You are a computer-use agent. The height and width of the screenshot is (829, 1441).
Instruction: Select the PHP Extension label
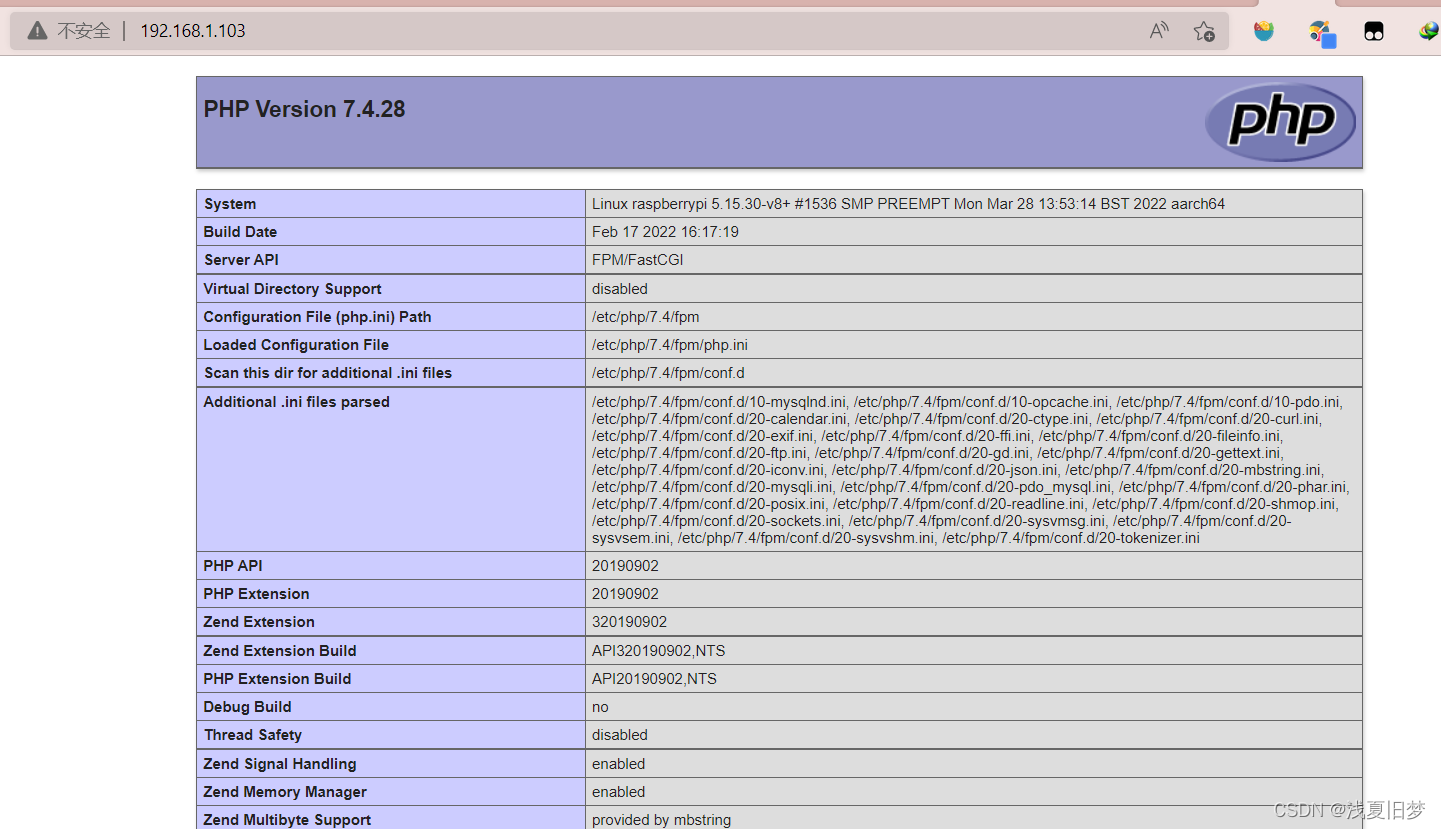[x=256, y=594]
